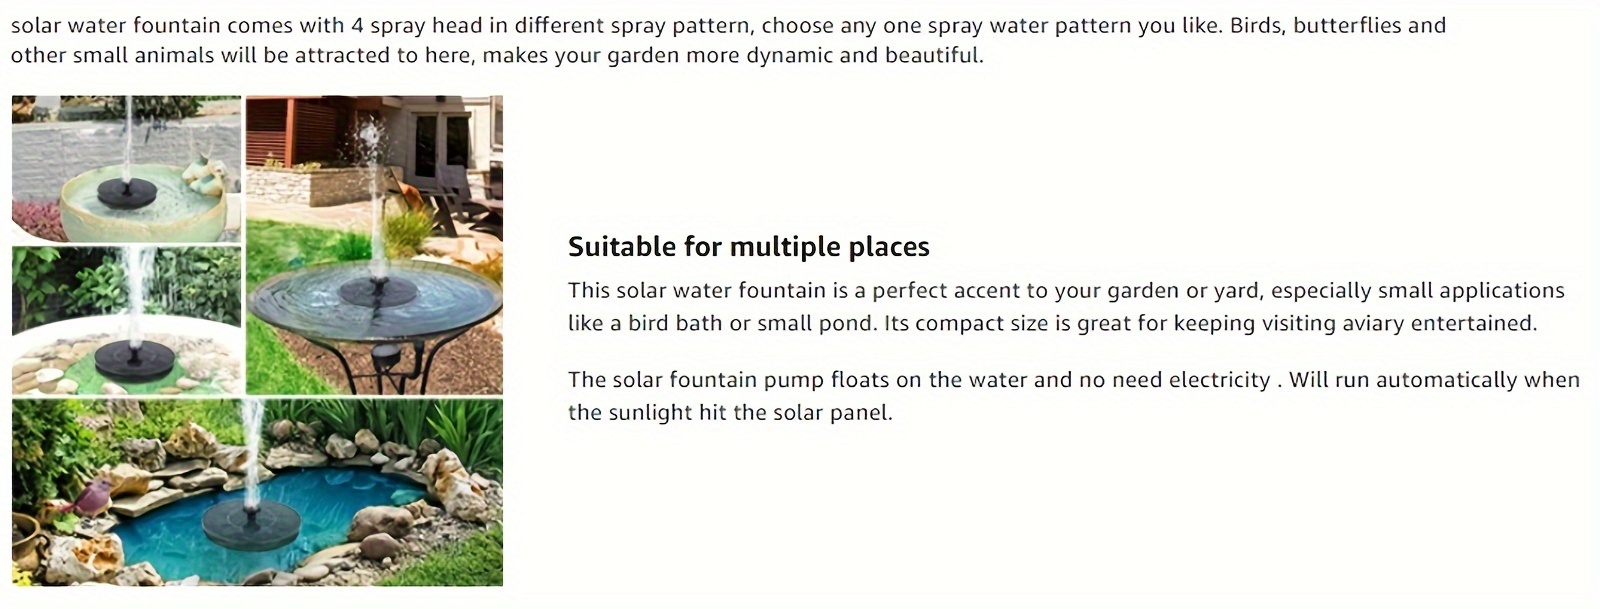Open the bird bath on lawn photo
Viewport: 1600px width, 609px height.
coord(374,245)
